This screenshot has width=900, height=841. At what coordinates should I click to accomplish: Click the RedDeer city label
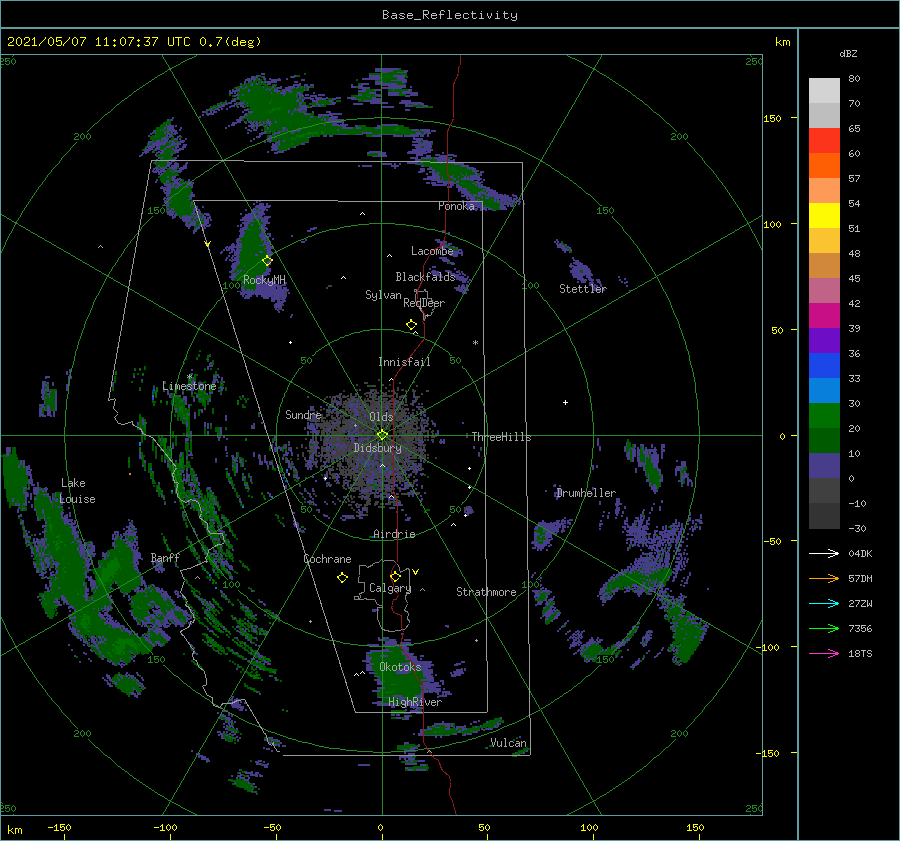pos(424,303)
